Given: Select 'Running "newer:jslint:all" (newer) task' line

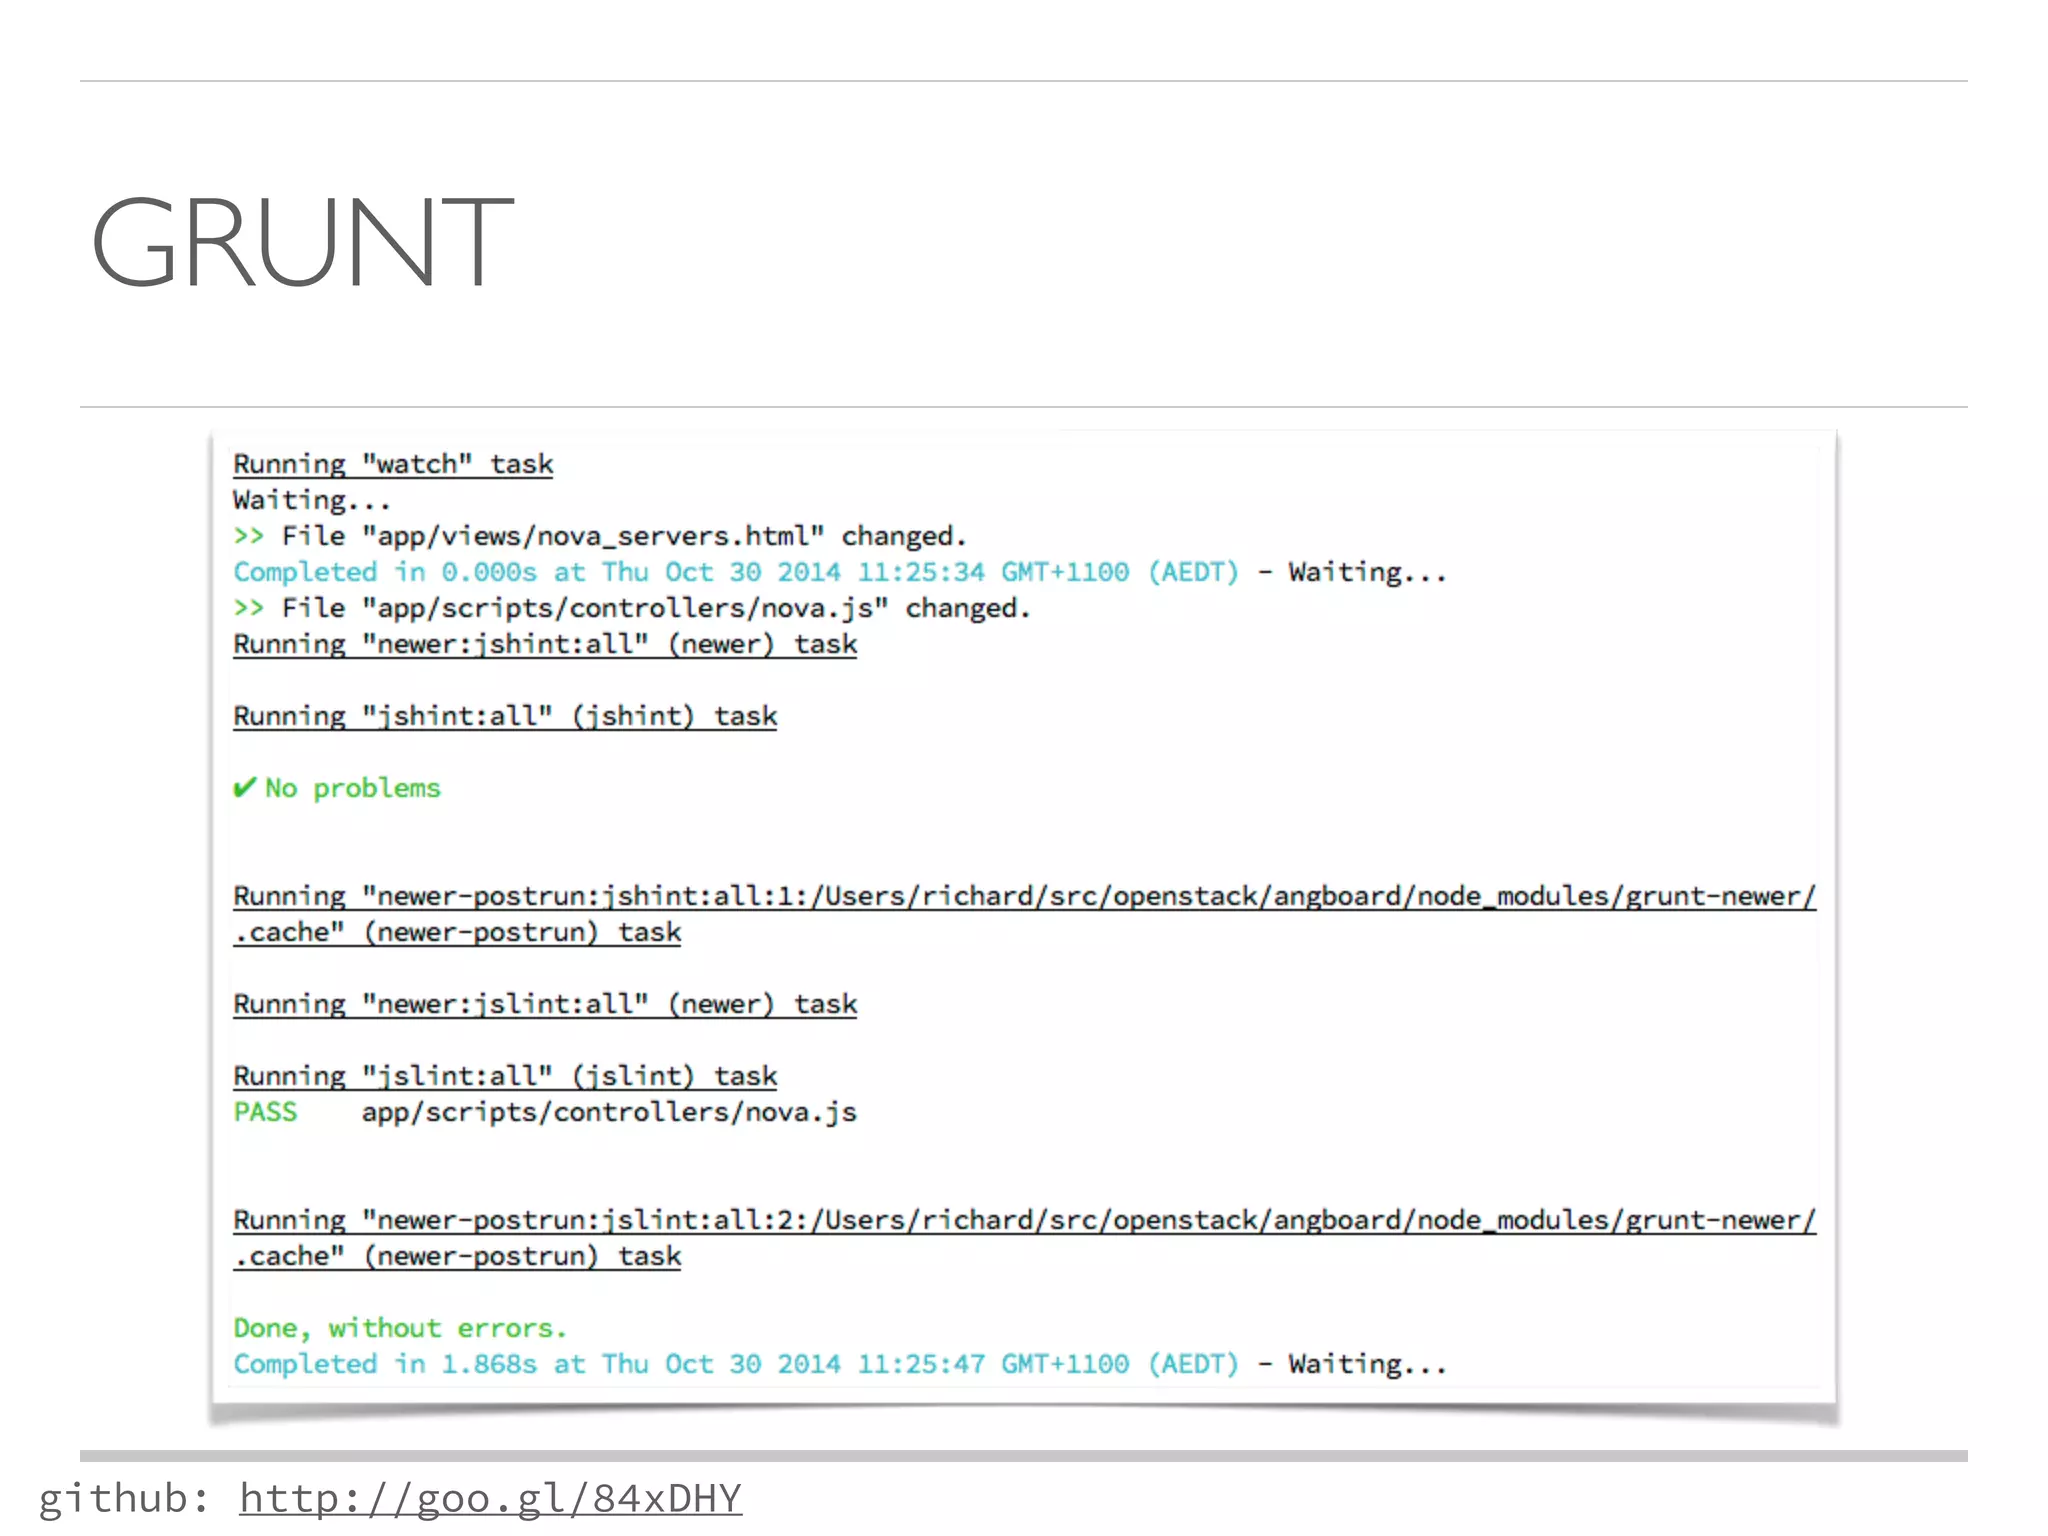Looking at the screenshot, I should pos(545,1004).
